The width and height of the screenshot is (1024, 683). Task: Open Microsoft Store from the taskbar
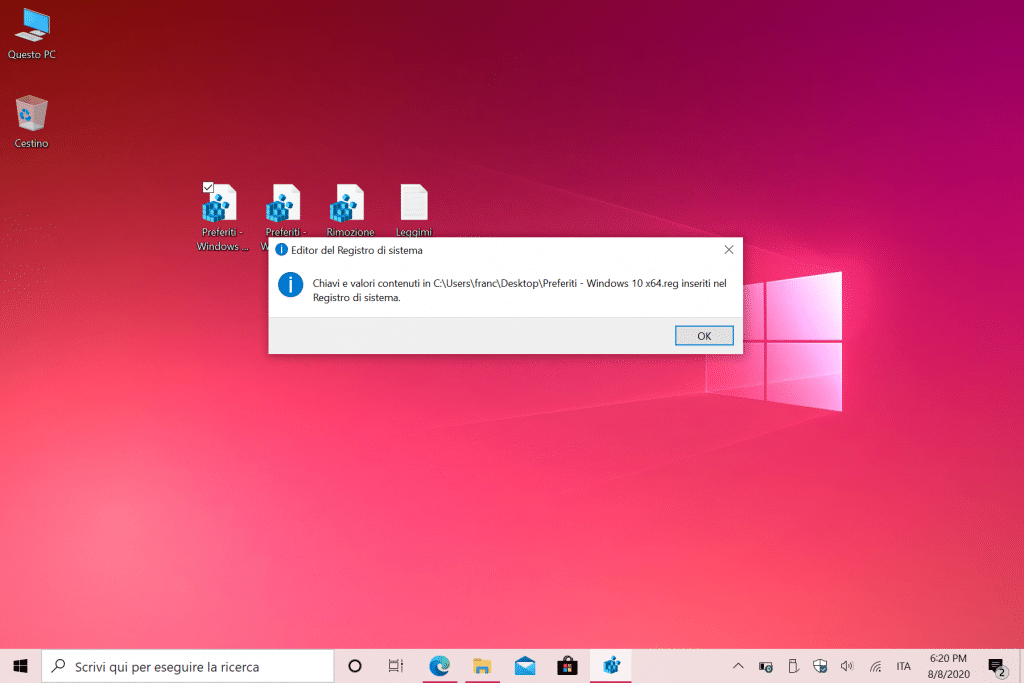click(567, 666)
